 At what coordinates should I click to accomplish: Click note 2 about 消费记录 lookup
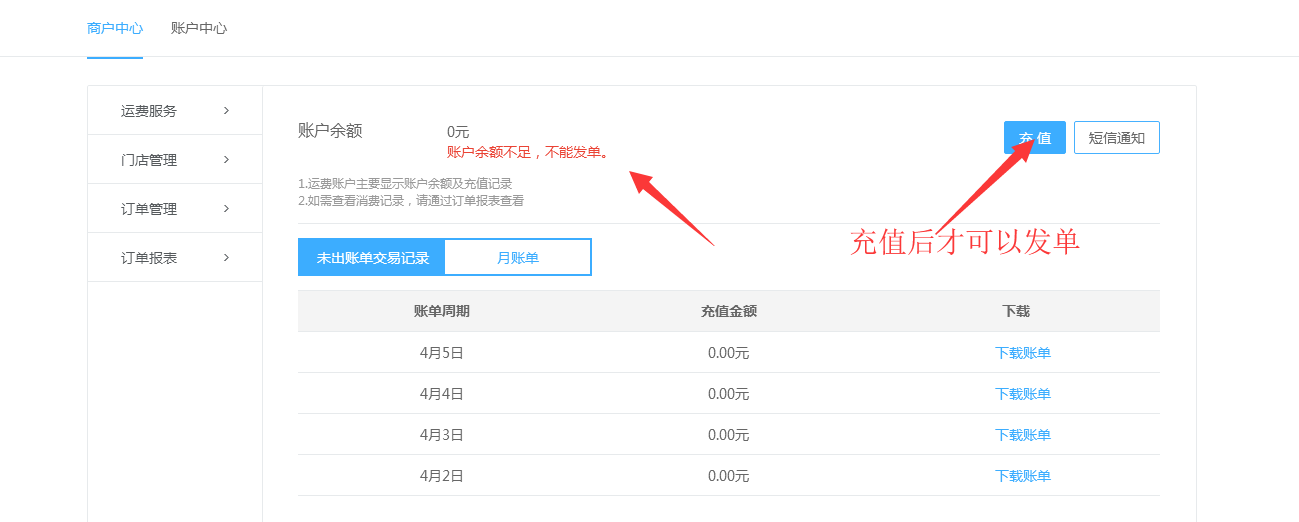pos(411,200)
